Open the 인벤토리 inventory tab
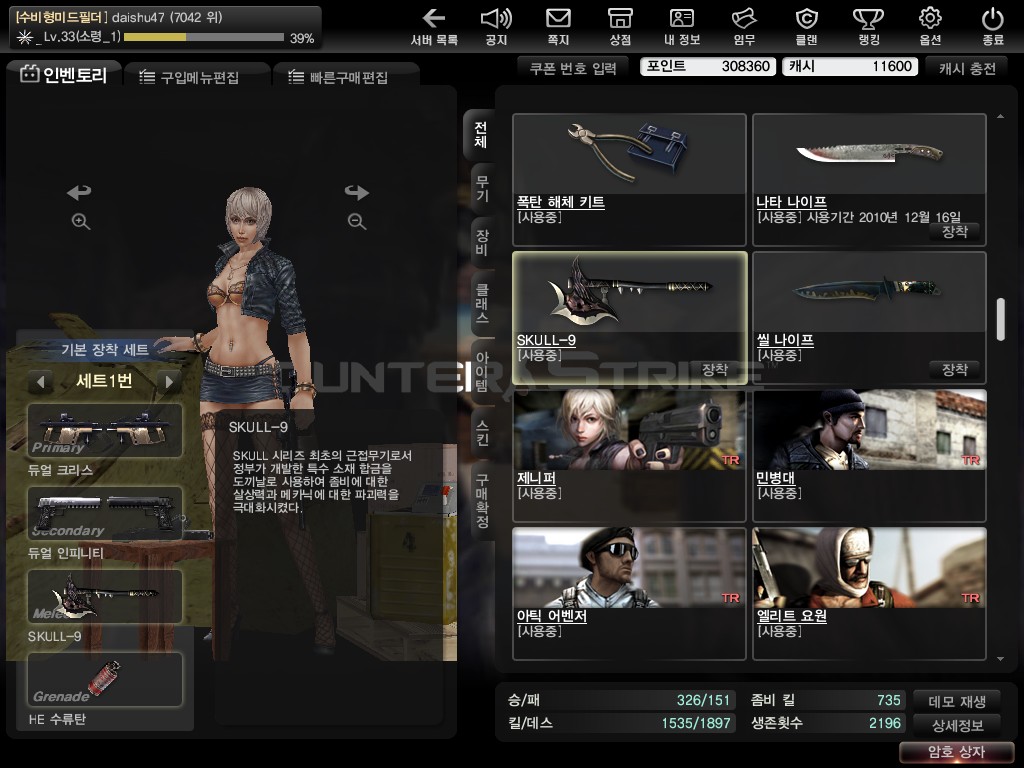This screenshot has width=1024, height=768. pos(64,75)
